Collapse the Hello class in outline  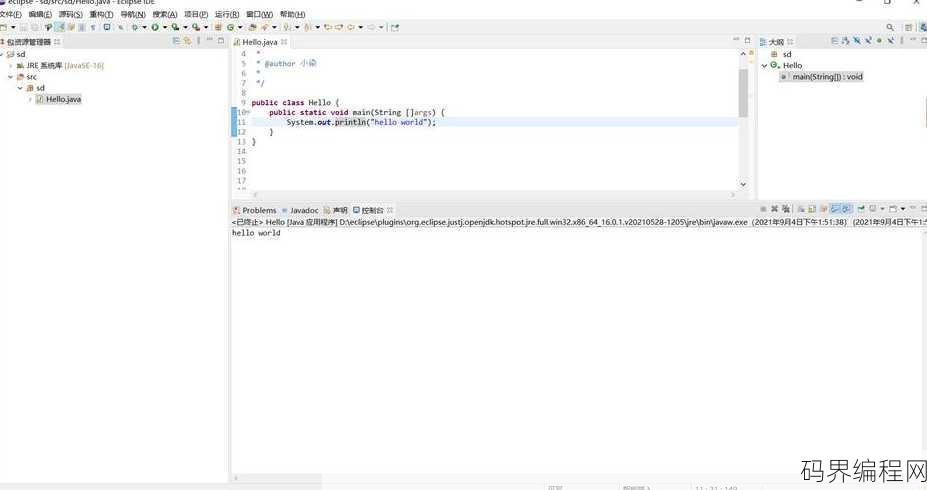click(764, 66)
